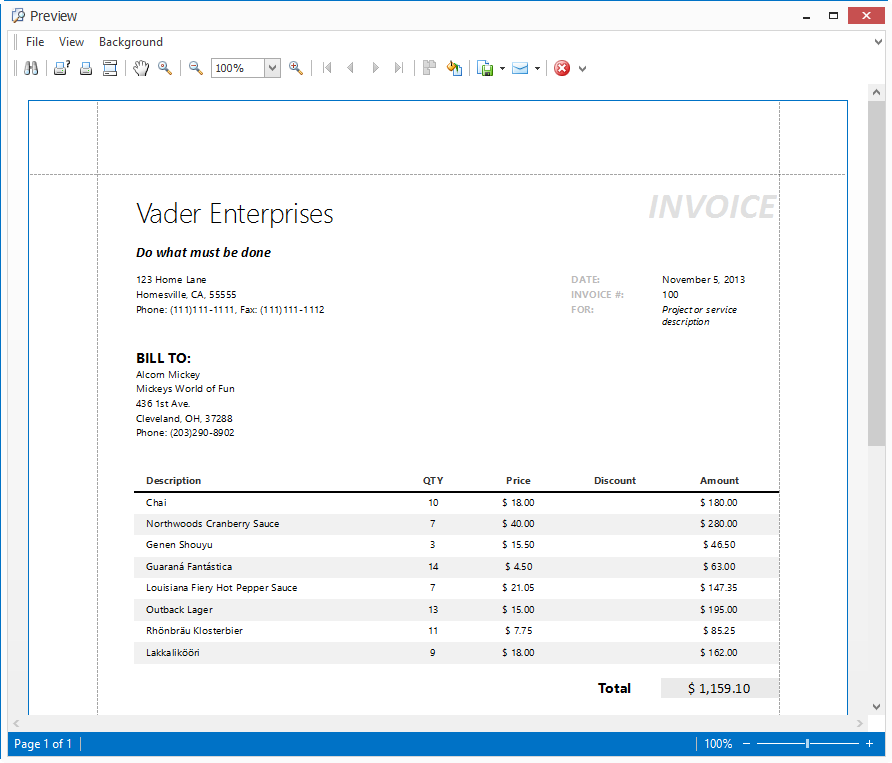892x763 pixels.
Task: Expand the Export Document dropdown arrow
Action: click(502, 68)
